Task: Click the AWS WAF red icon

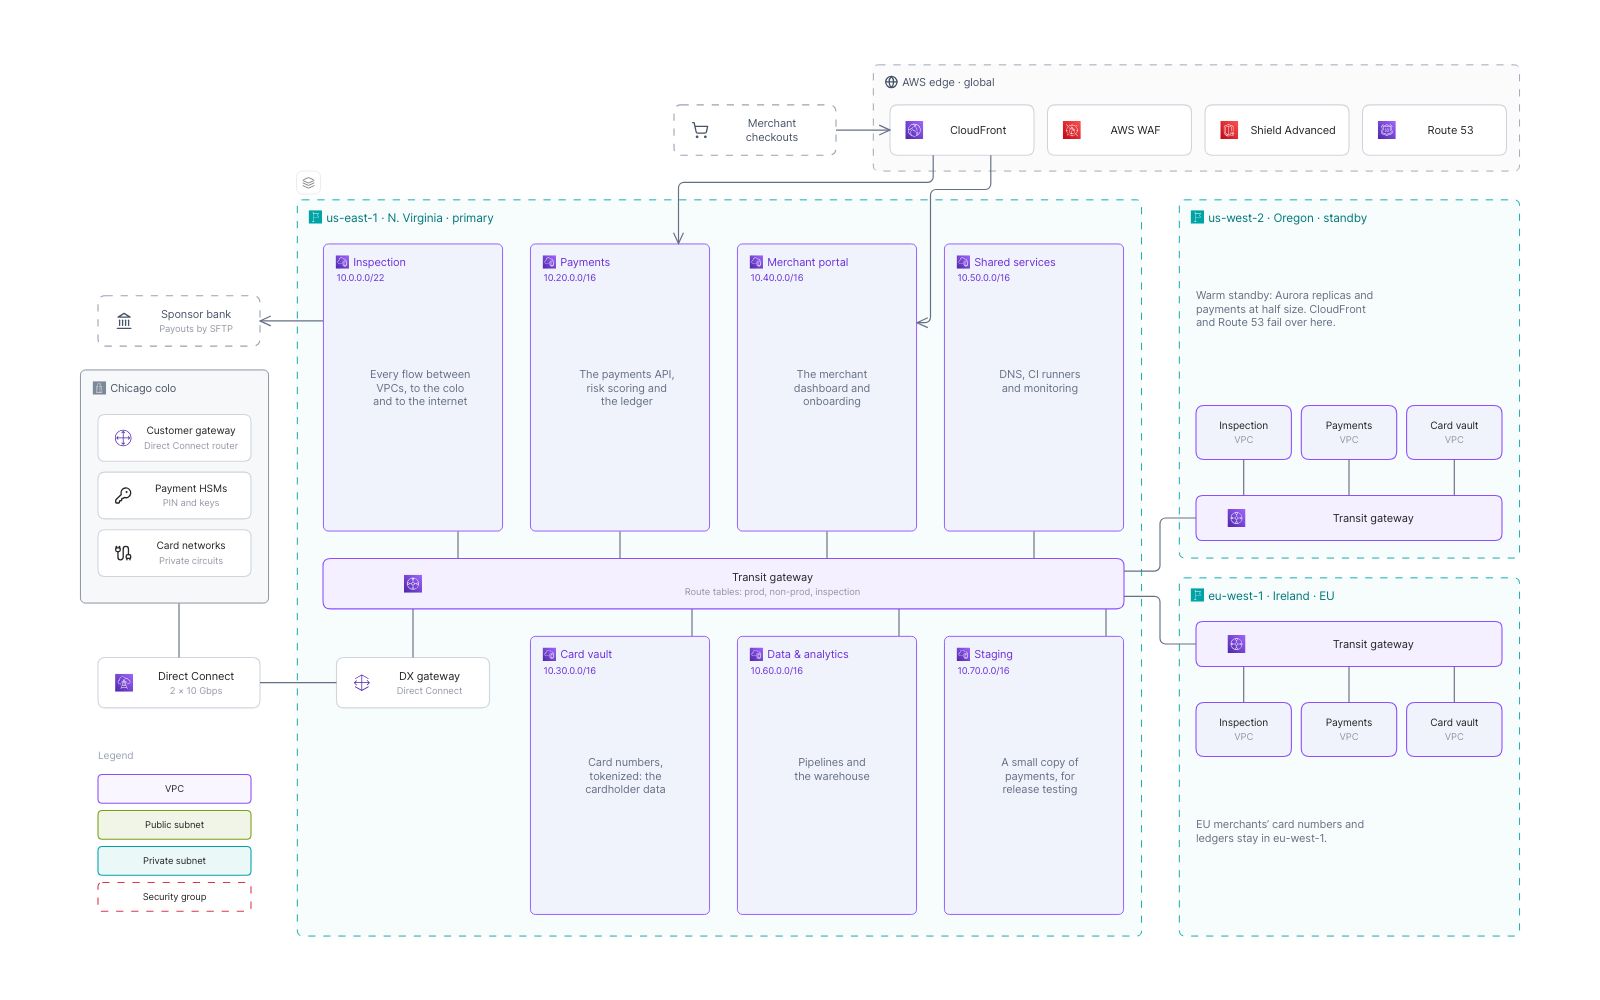Action: tap(1071, 130)
